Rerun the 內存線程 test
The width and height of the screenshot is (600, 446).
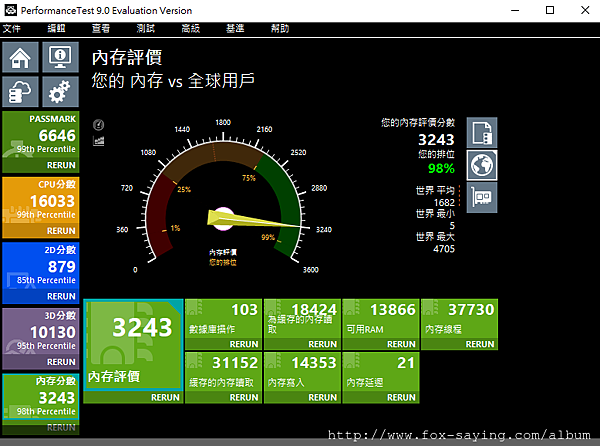point(480,344)
